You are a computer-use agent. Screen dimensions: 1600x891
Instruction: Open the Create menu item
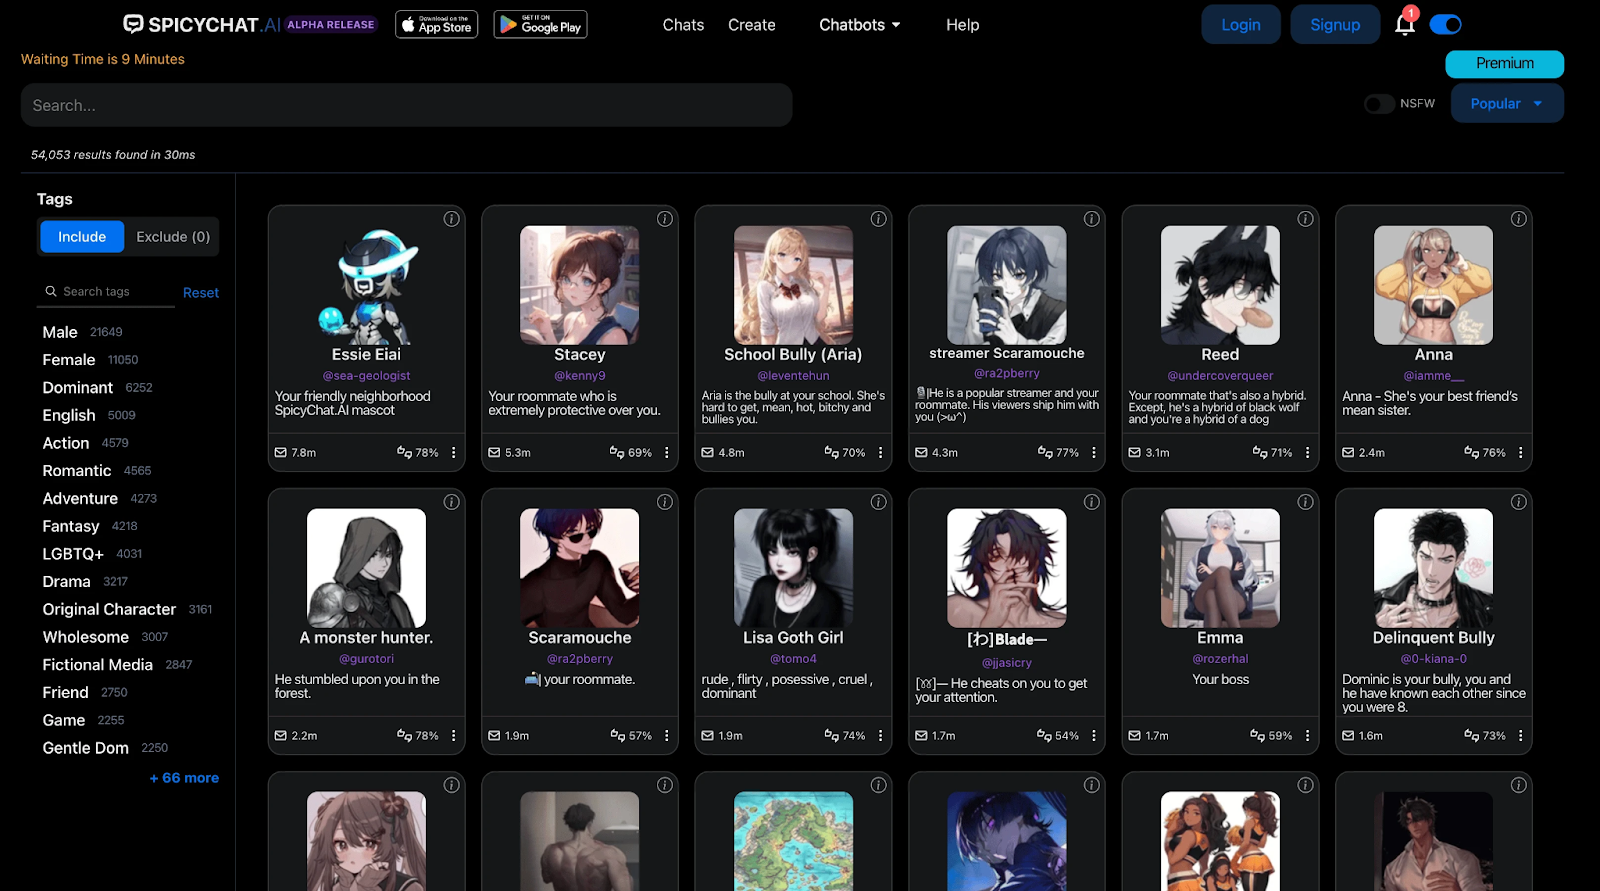[x=751, y=25]
